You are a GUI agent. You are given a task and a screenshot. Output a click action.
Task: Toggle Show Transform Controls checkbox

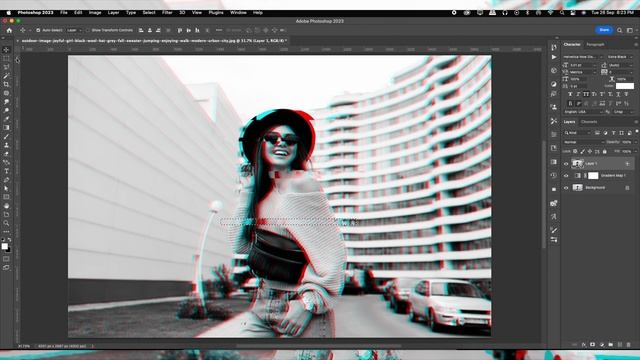tap(88, 30)
